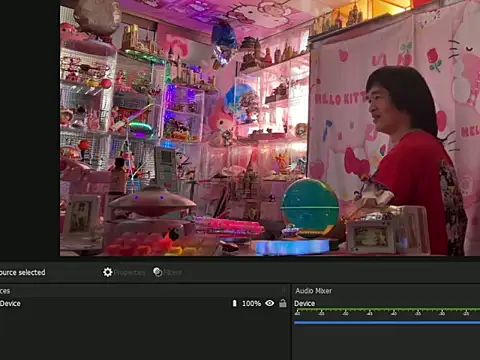The width and height of the screenshot is (480, 360).
Task: Select the Device source in Sources list
Action: point(144,303)
